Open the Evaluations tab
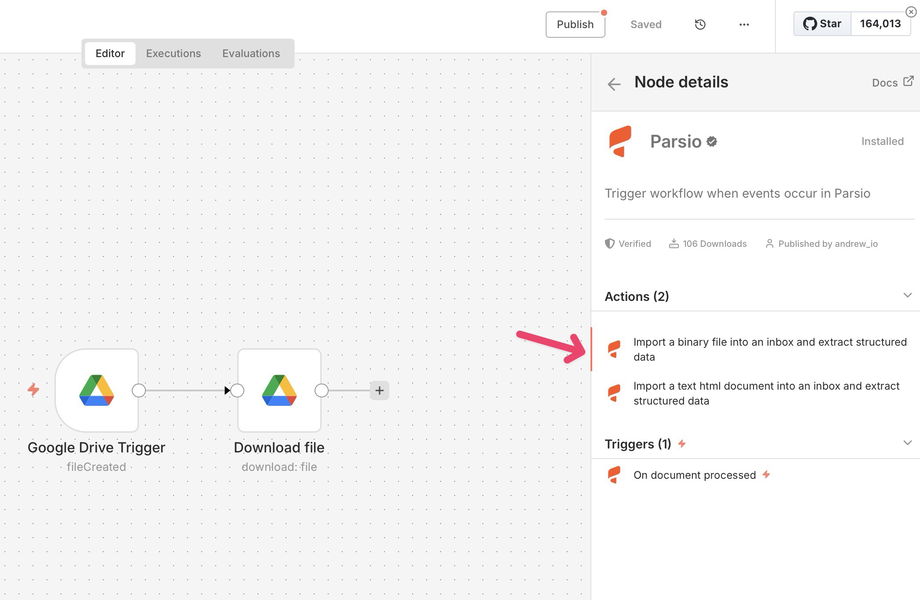920x600 pixels. pos(251,53)
